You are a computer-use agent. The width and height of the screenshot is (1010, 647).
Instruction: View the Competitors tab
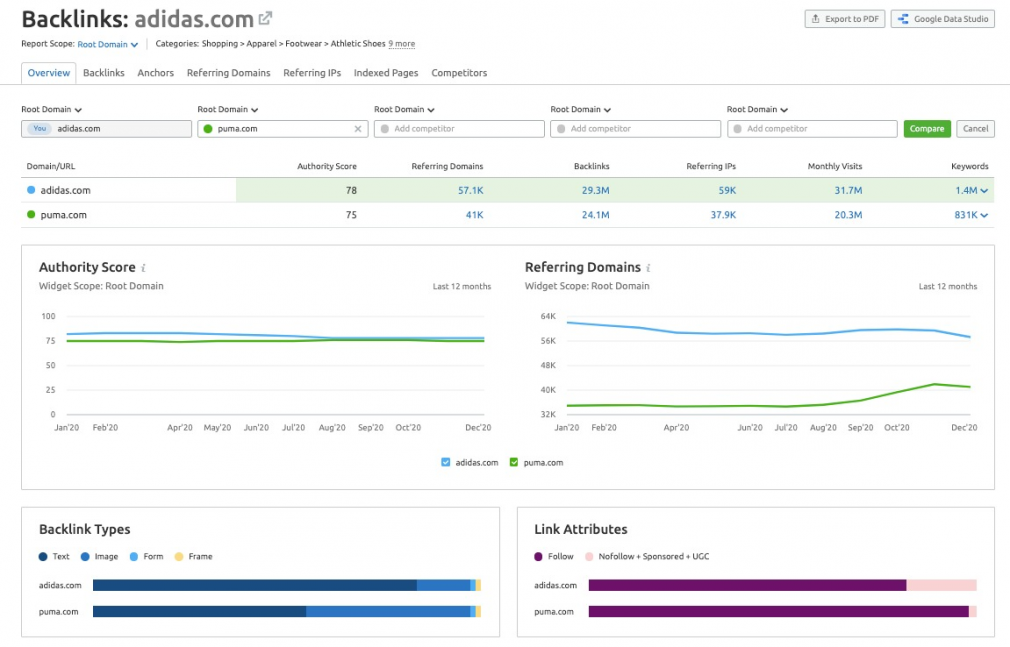(459, 73)
